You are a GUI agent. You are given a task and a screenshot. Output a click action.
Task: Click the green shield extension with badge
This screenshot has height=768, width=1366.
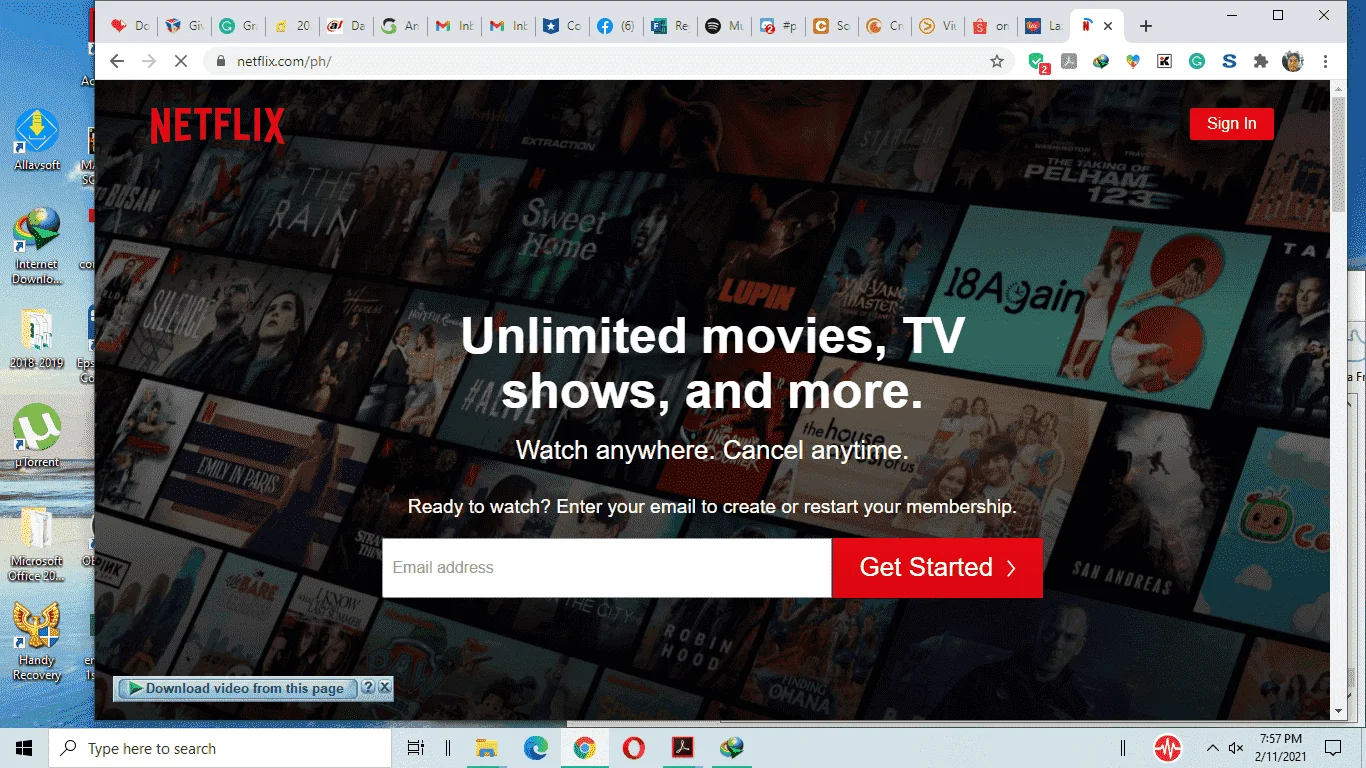pos(1038,62)
